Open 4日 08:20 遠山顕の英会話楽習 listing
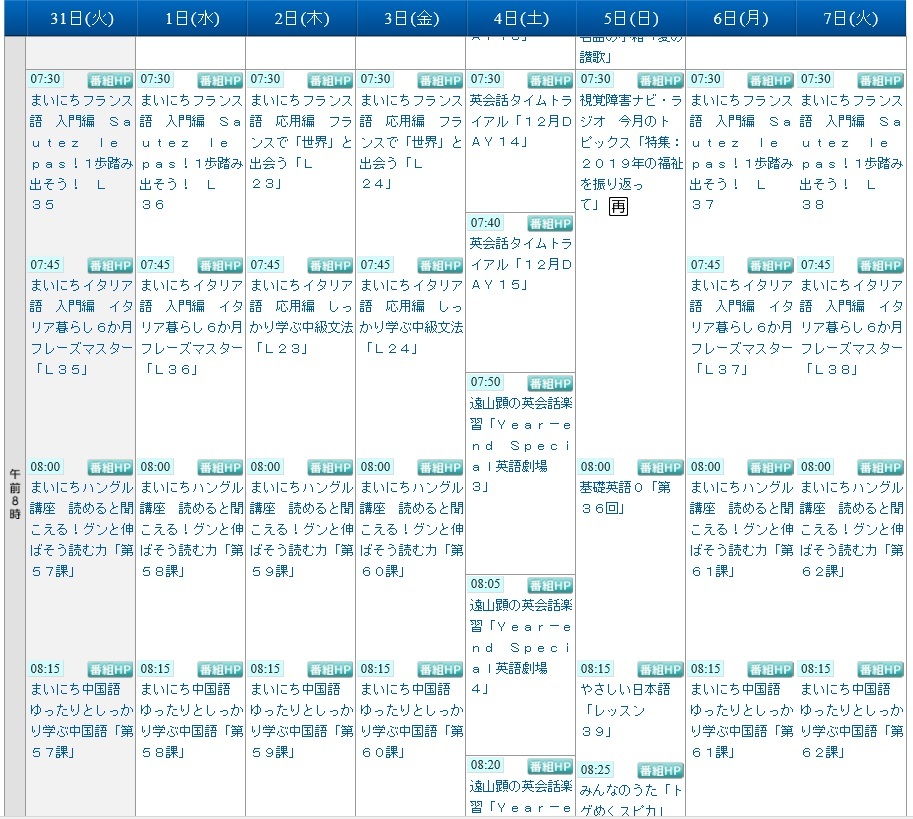This screenshot has width=913, height=819. pos(521,796)
